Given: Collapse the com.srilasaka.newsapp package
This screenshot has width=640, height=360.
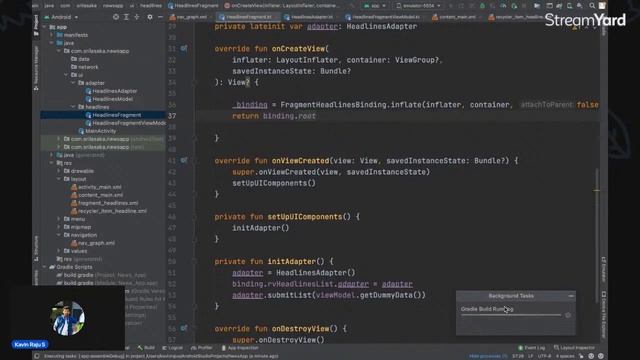Looking at the screenshot, I should [59, 51].
